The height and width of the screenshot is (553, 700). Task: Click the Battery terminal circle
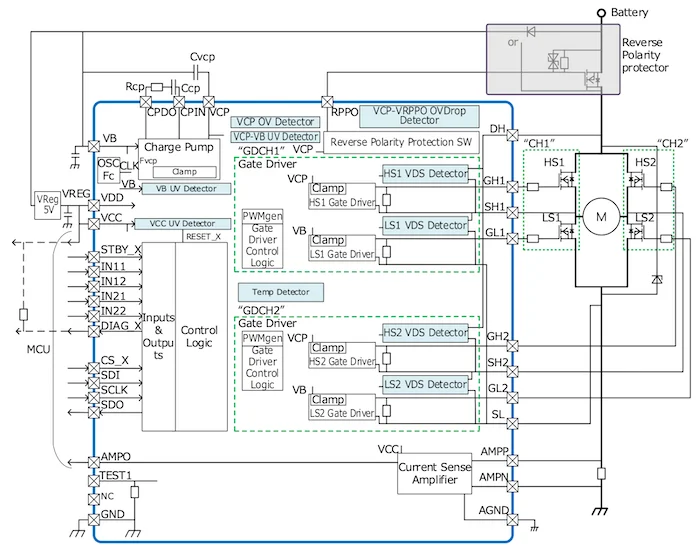[601, 13]
